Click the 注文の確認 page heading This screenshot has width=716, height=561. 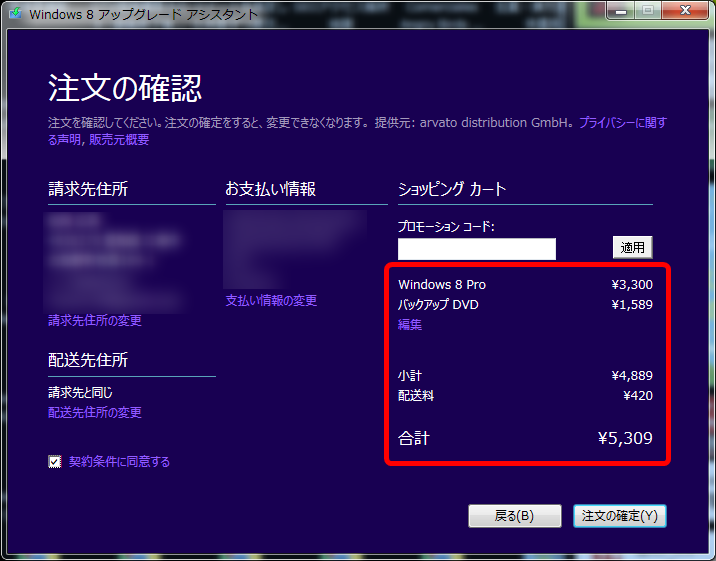tap(126, 87)
